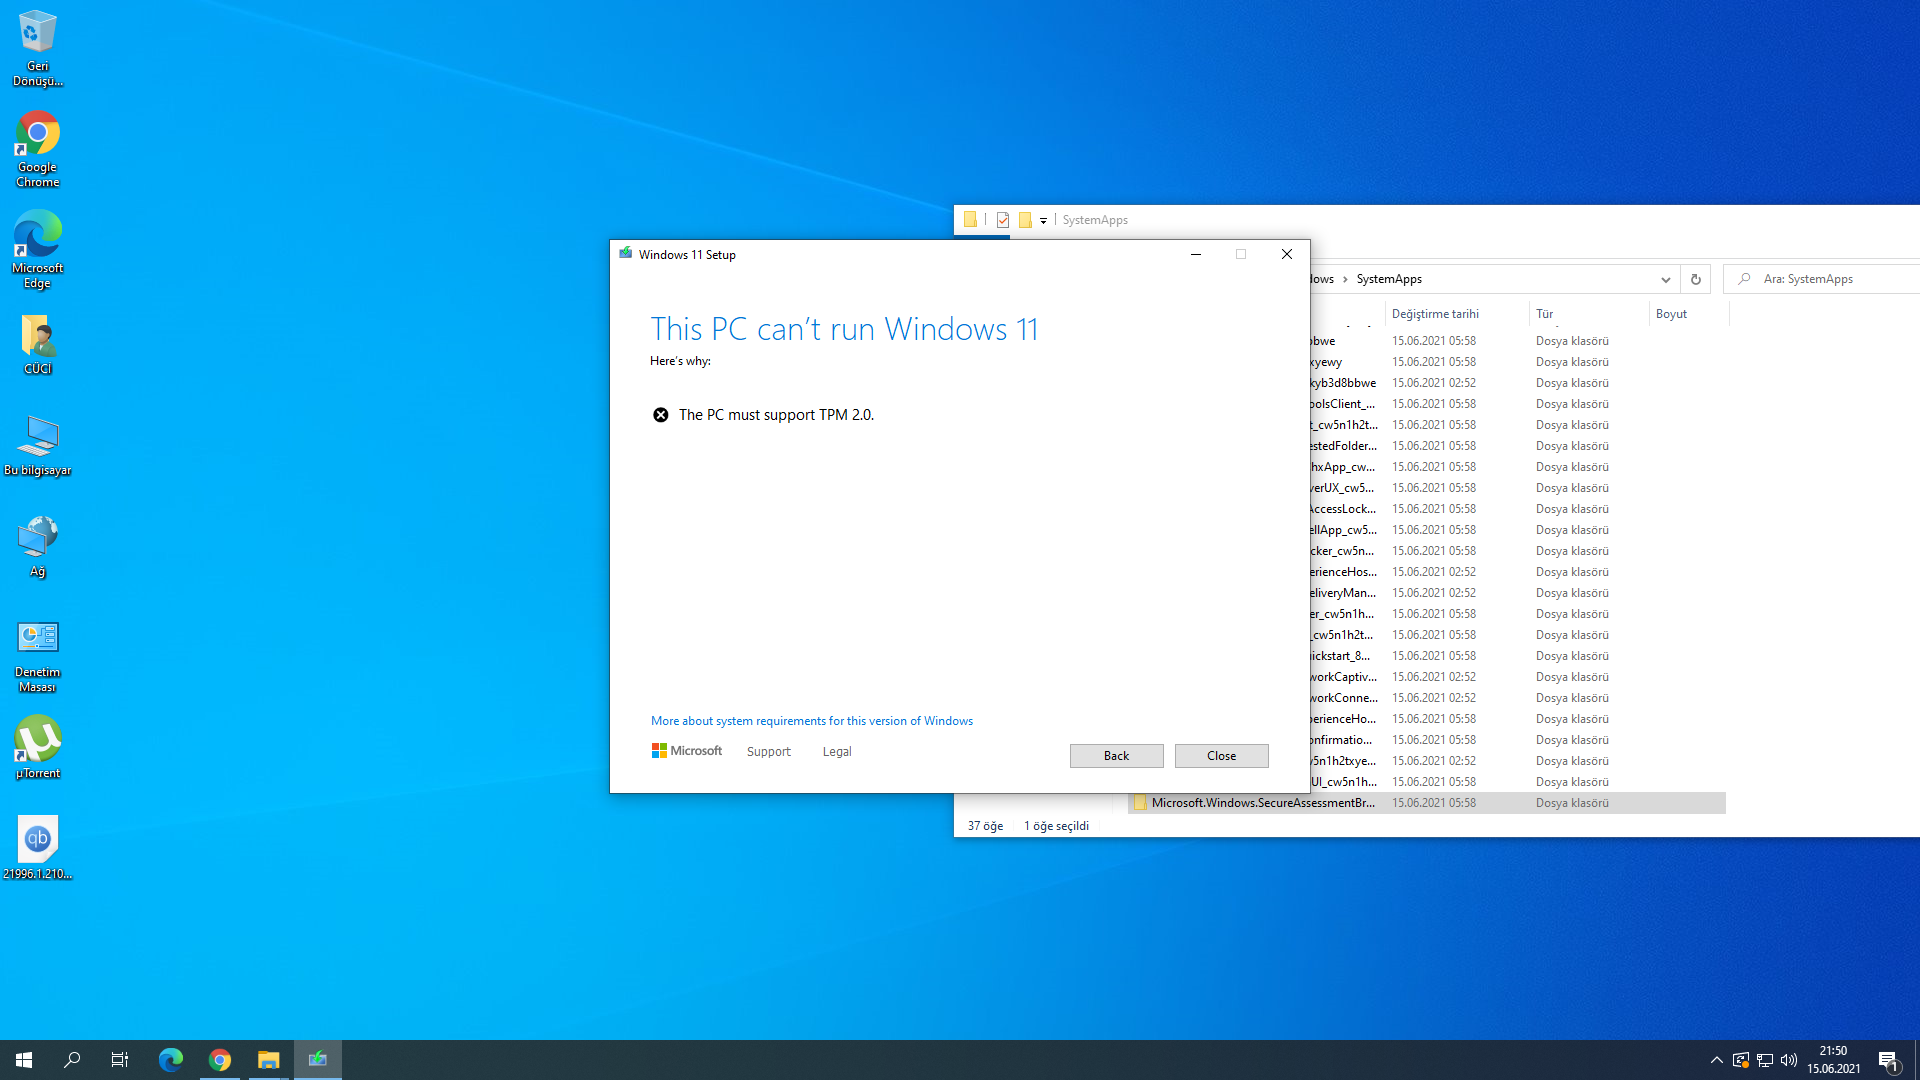Switch to Windows 11 Setup taskbar item
The width and height of the screenshot is (1920, 1080).
[x=318, y=1060]
